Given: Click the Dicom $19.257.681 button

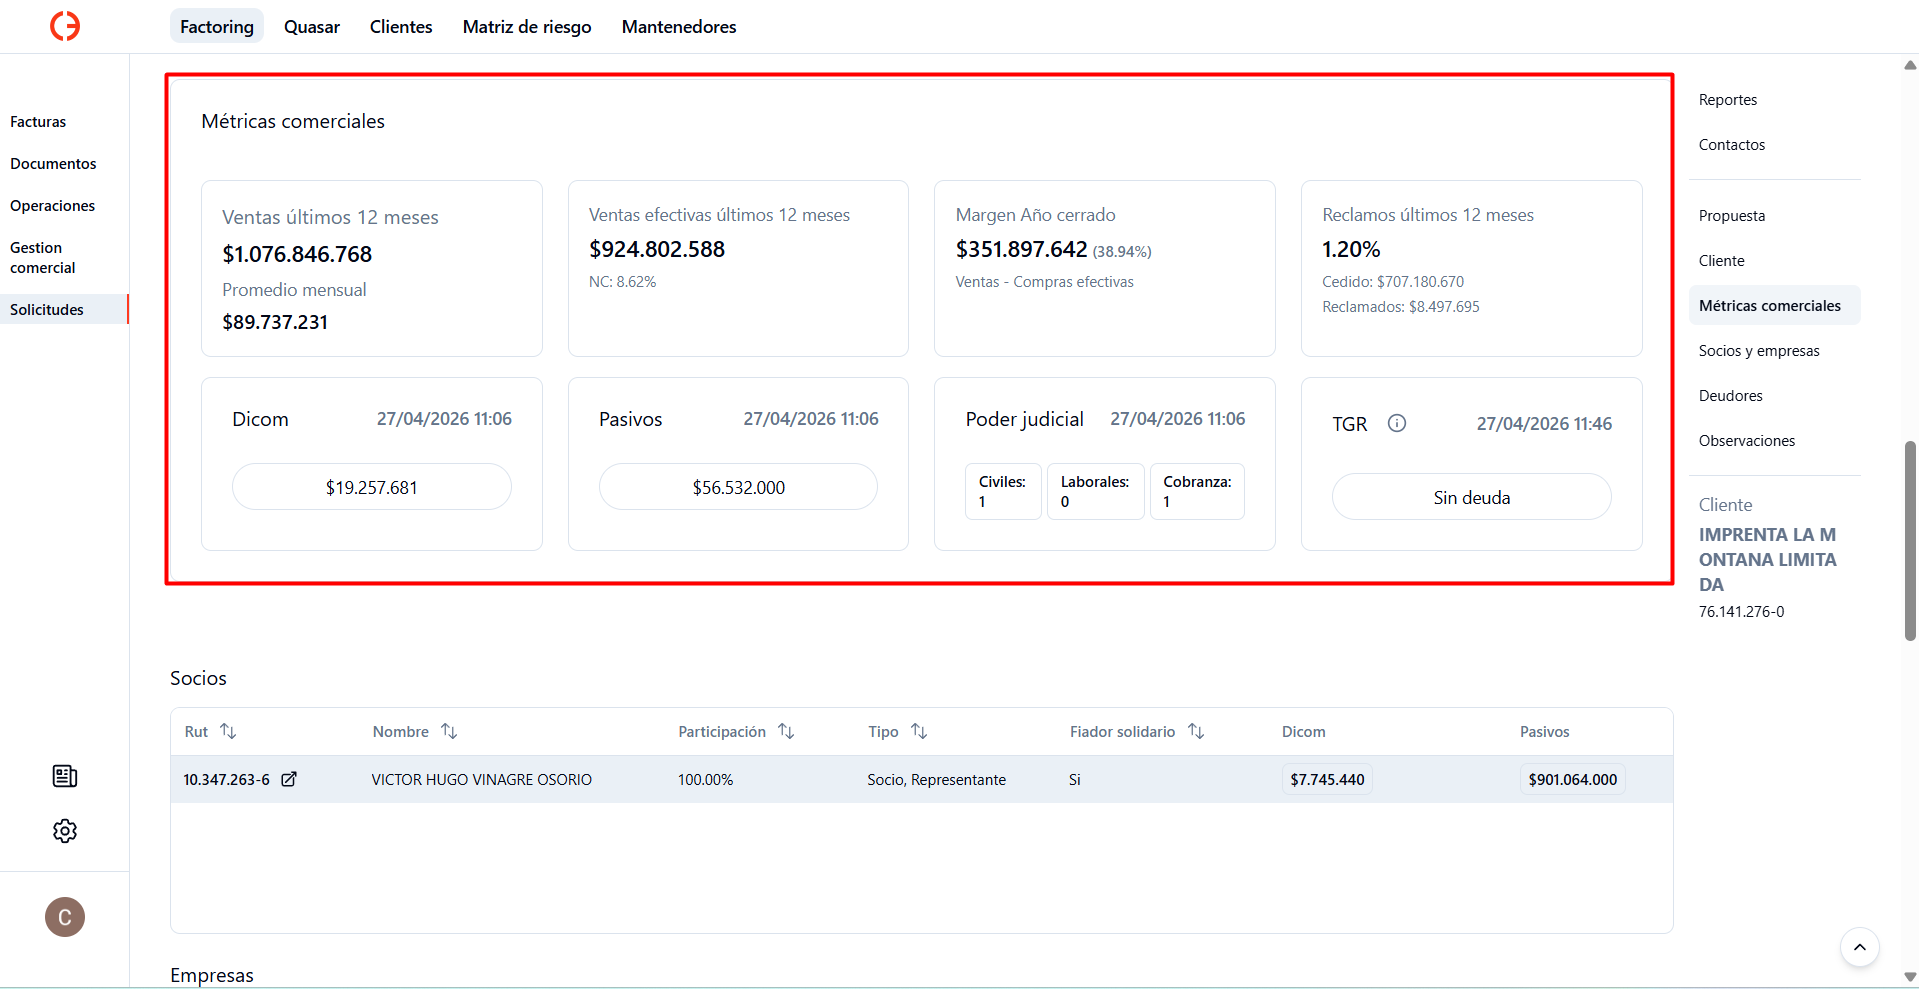Looking at the screenshot, I should coord(372,487).
